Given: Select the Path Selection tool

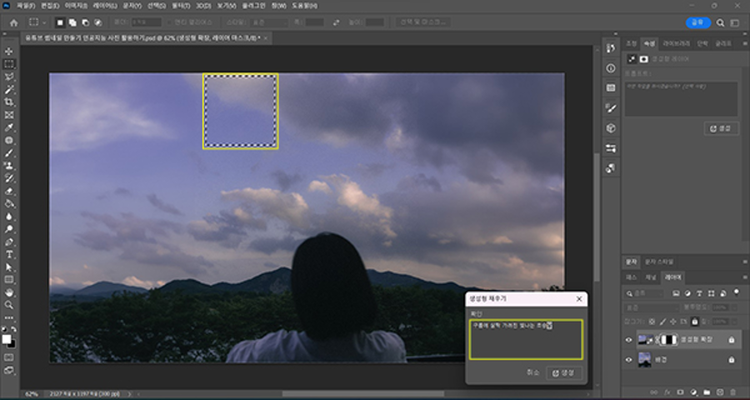Looking at the screenshot, I should 9,267.
